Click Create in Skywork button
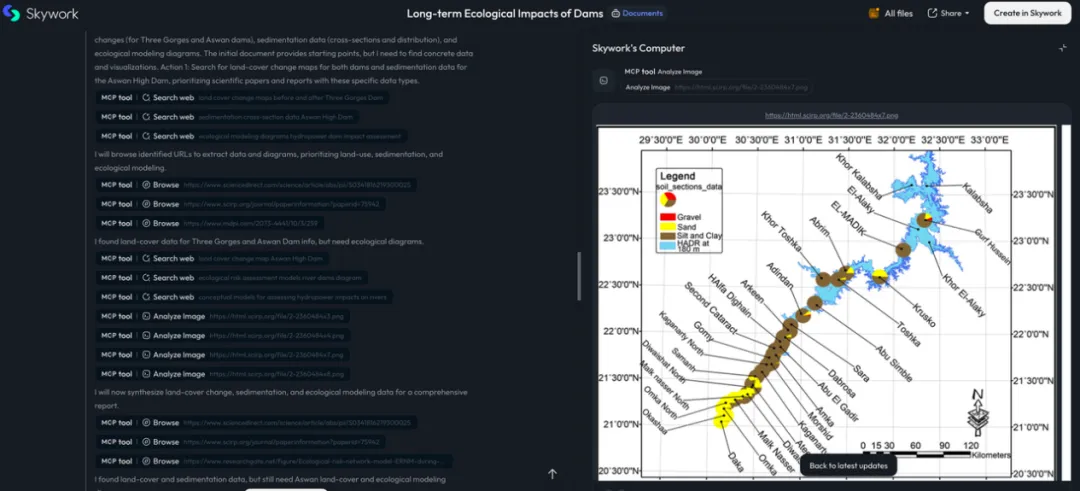1080x491 pixels. [x=1027, y=13]
